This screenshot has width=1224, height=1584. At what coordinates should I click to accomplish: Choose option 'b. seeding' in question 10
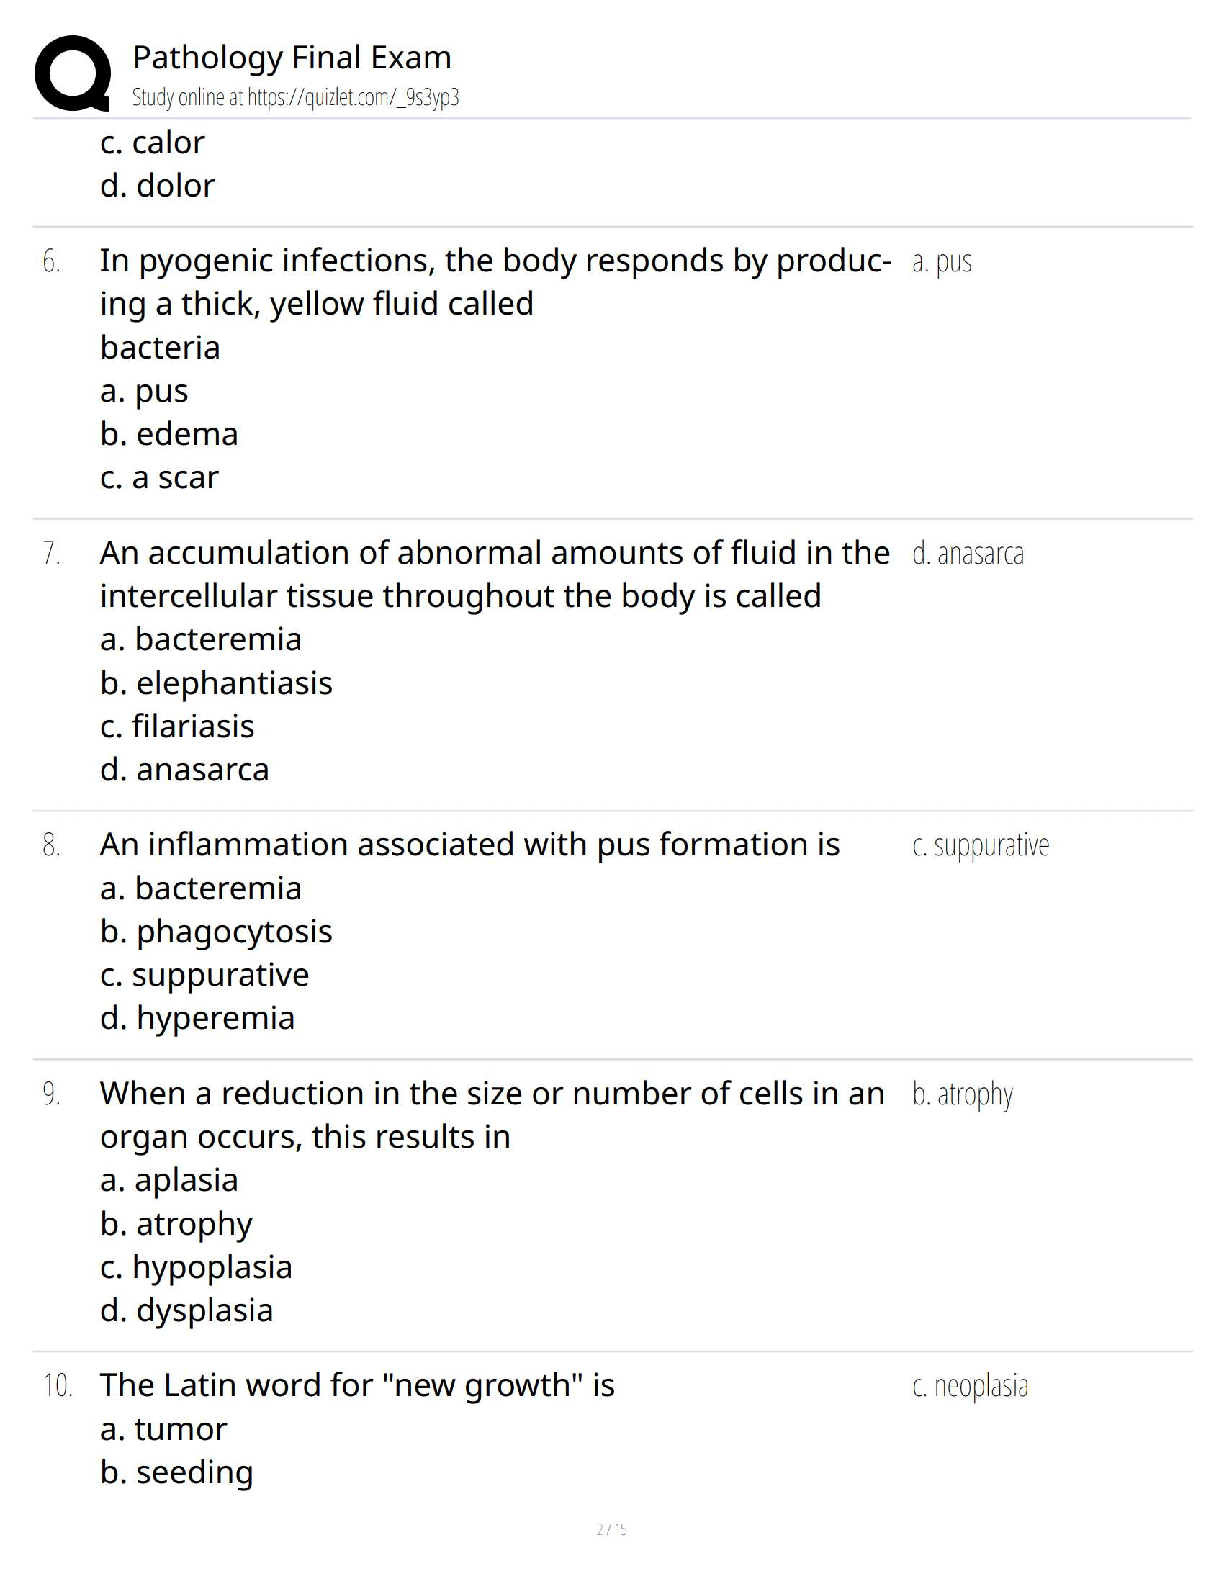click(x=176, y=1472)
